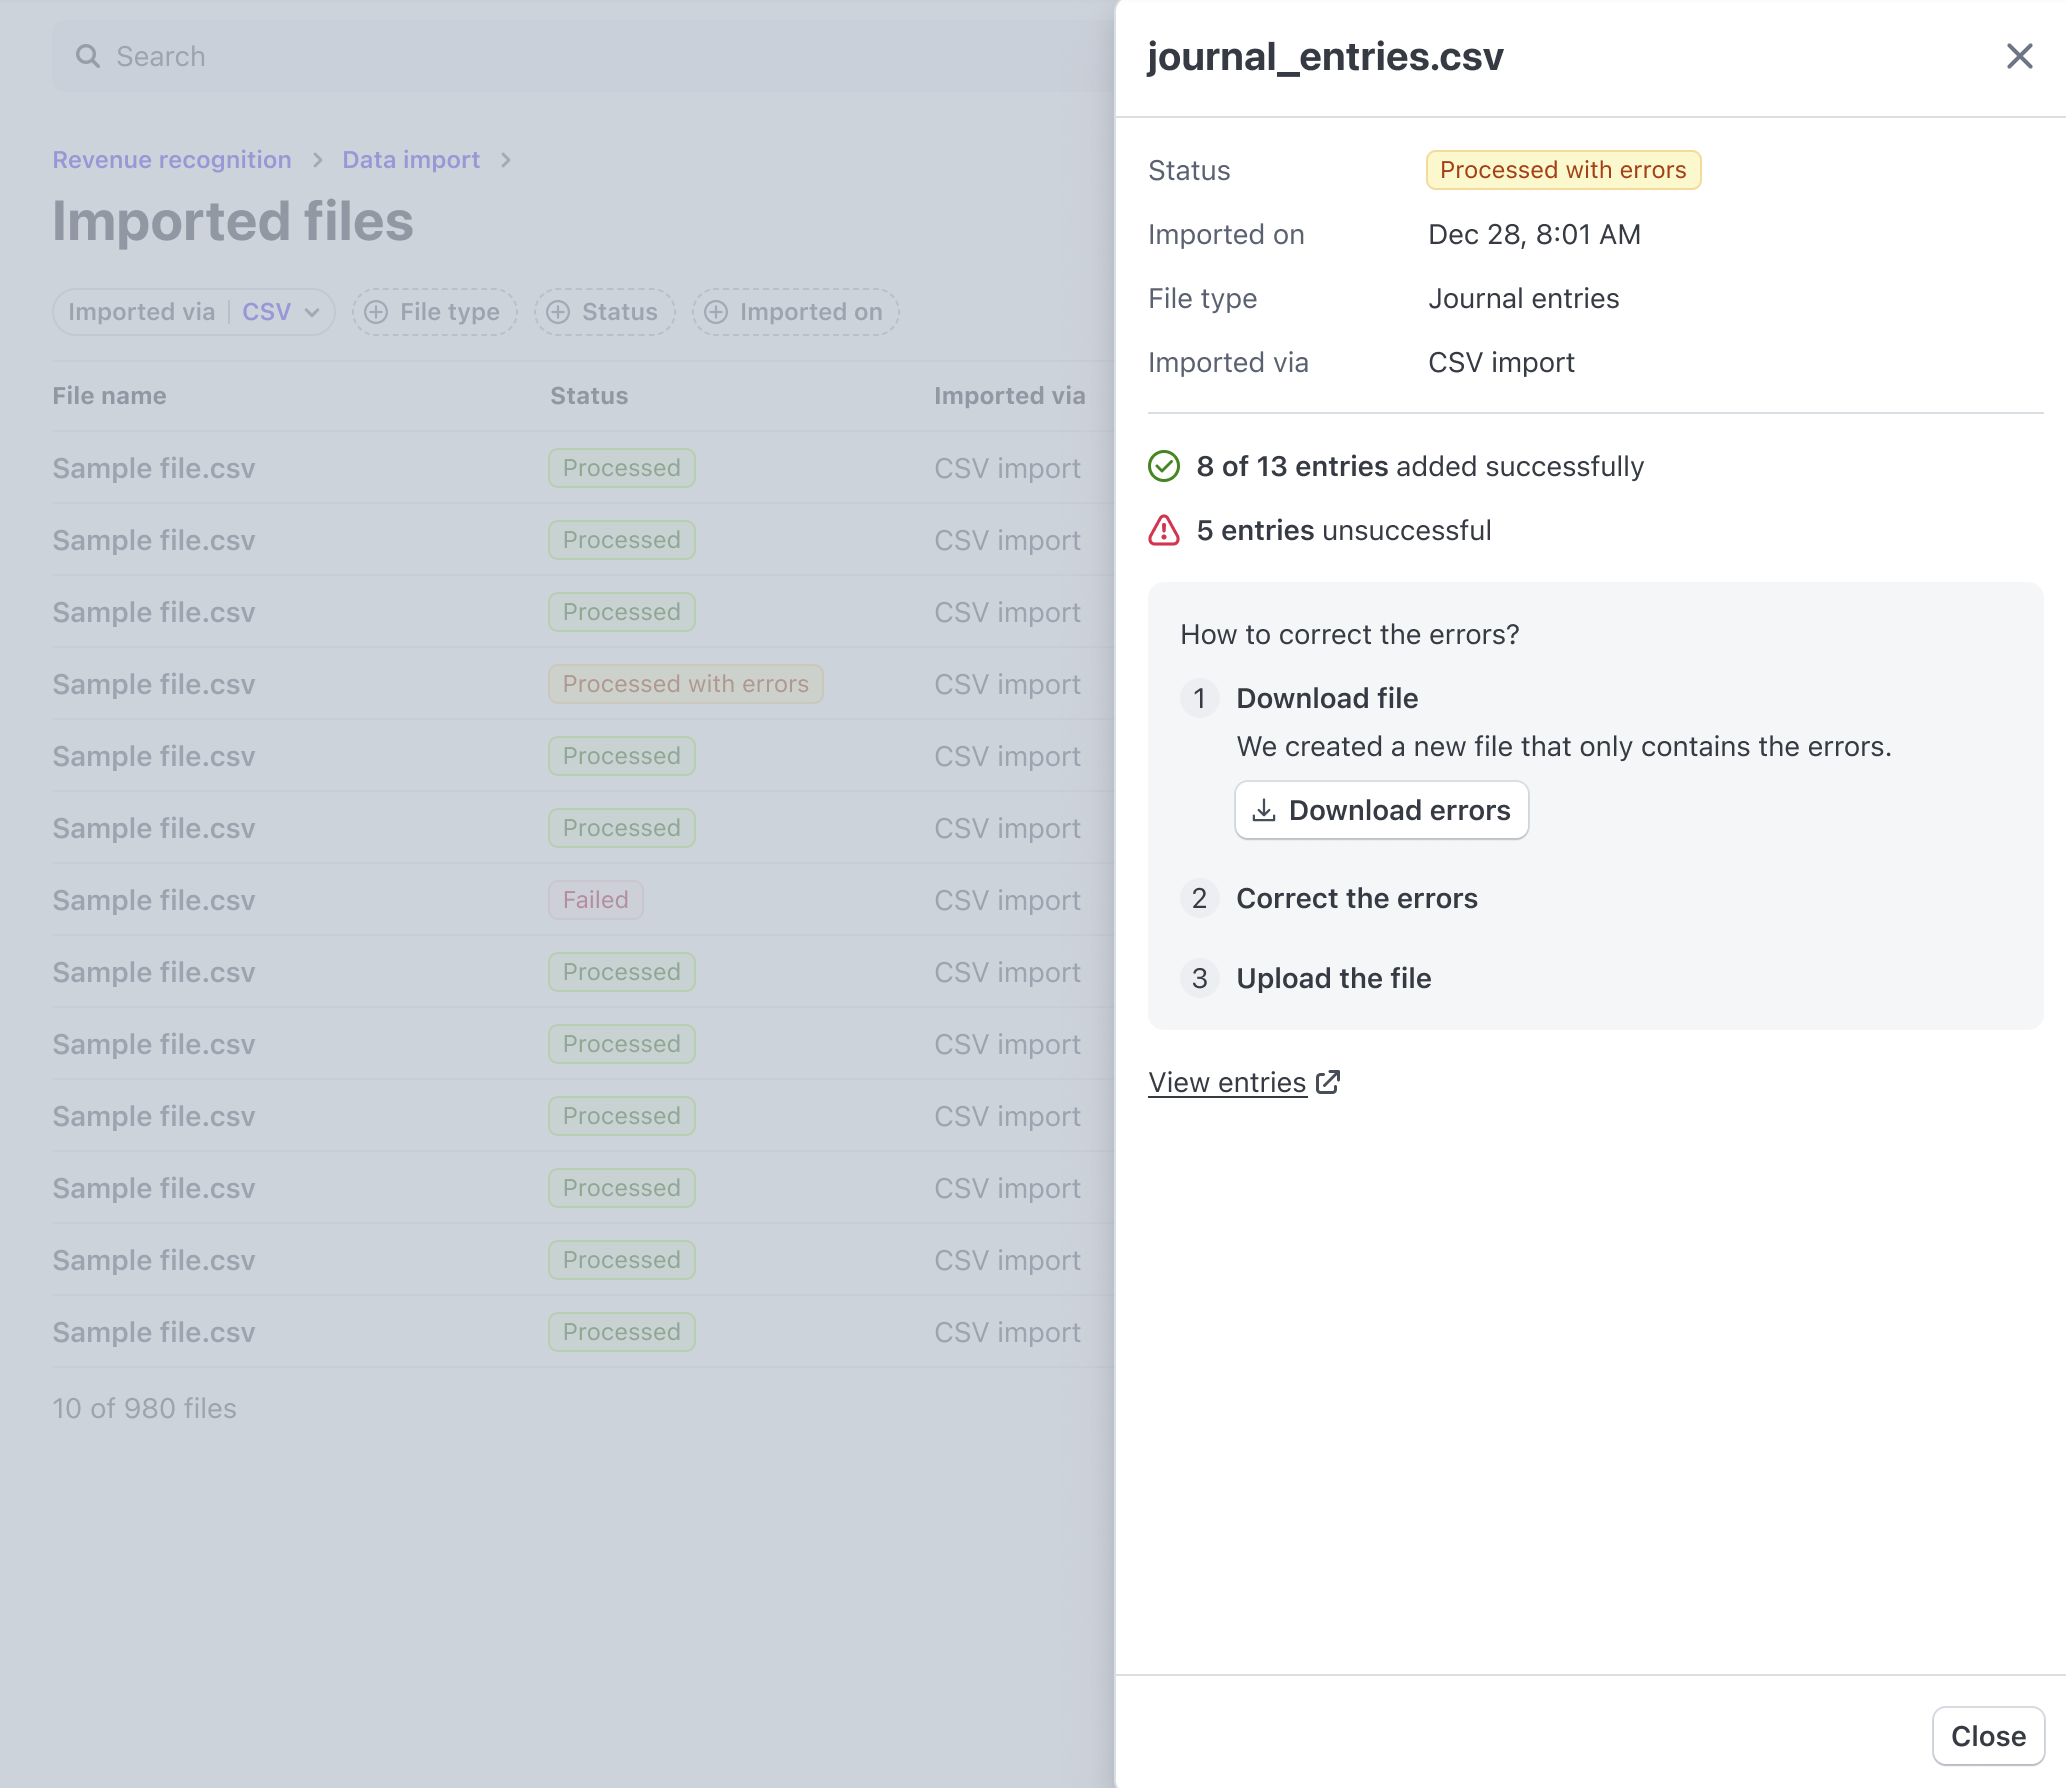
Task: Expand the Status filter chip
Action: (x=604, y=311)
